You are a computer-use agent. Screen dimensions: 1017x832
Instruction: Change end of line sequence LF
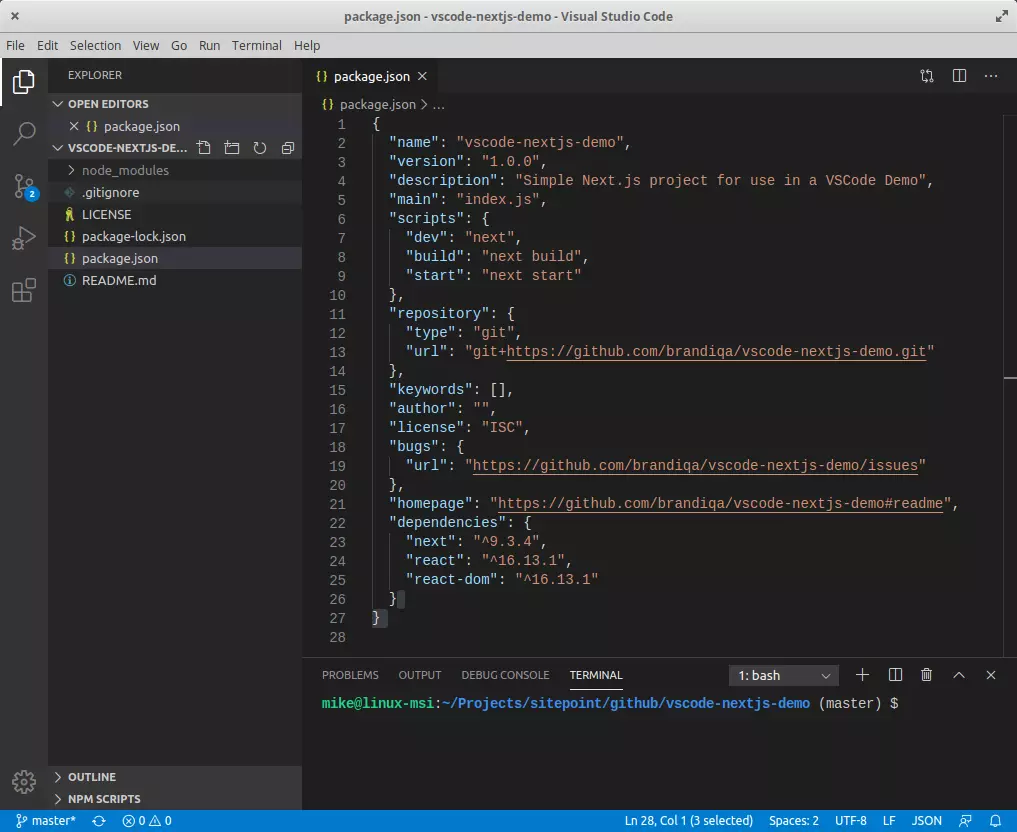pos(889,821)
